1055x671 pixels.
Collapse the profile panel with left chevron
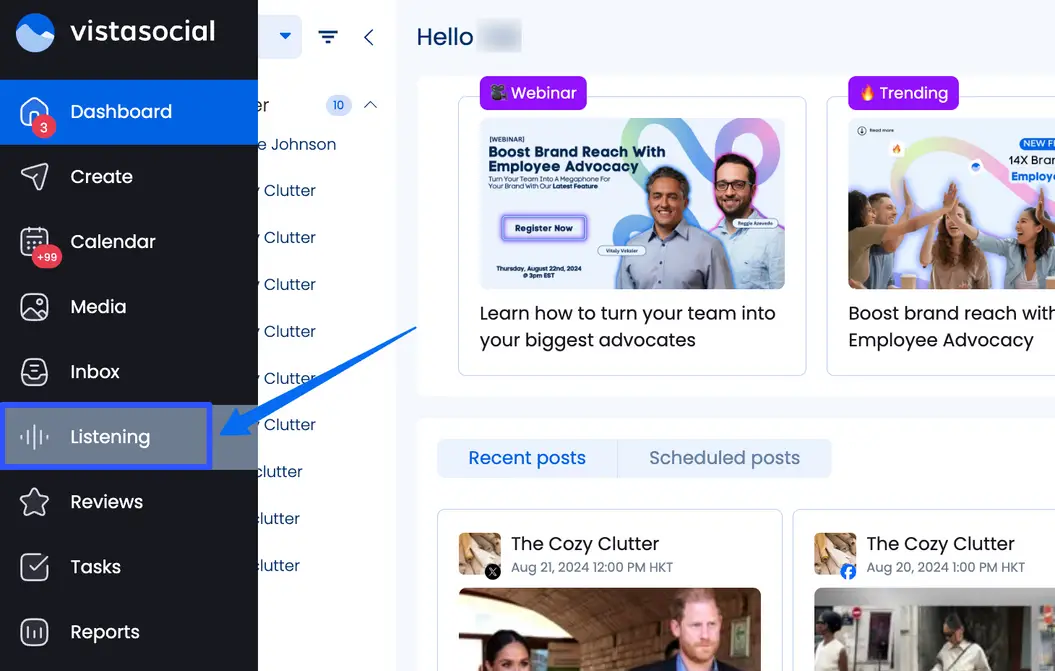tap(368, 37)
